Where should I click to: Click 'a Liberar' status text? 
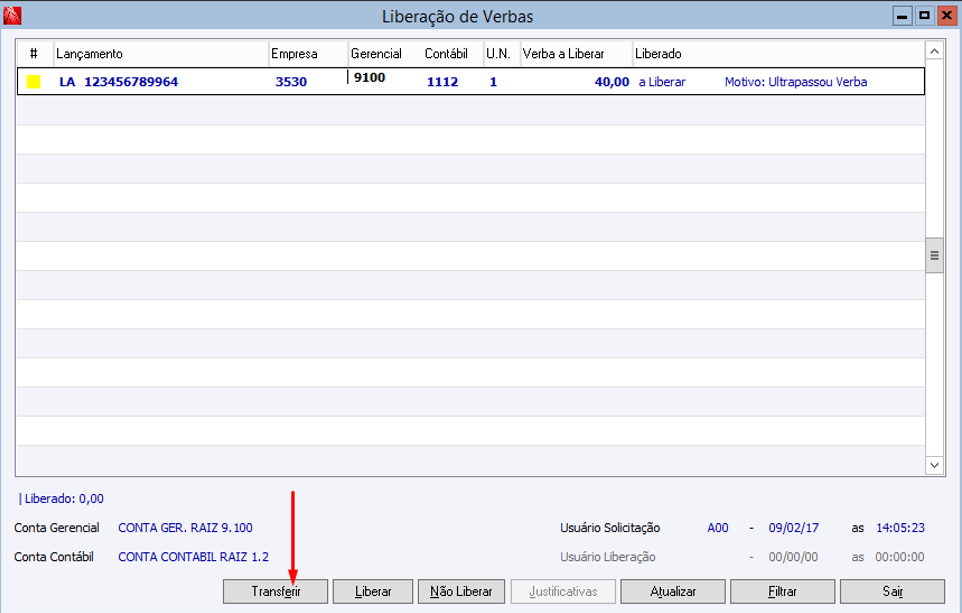coord(662,82)
